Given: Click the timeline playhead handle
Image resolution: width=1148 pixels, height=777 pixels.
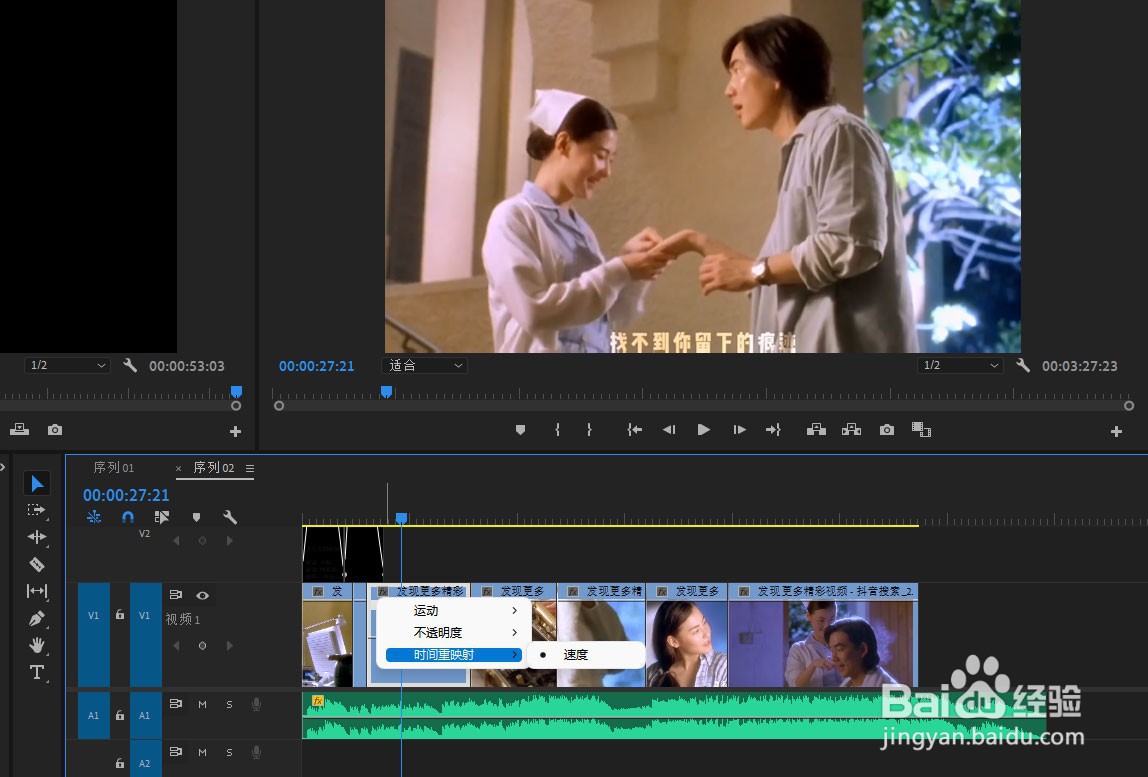Looking at the screenshot, I should click(x=401, y=518).
